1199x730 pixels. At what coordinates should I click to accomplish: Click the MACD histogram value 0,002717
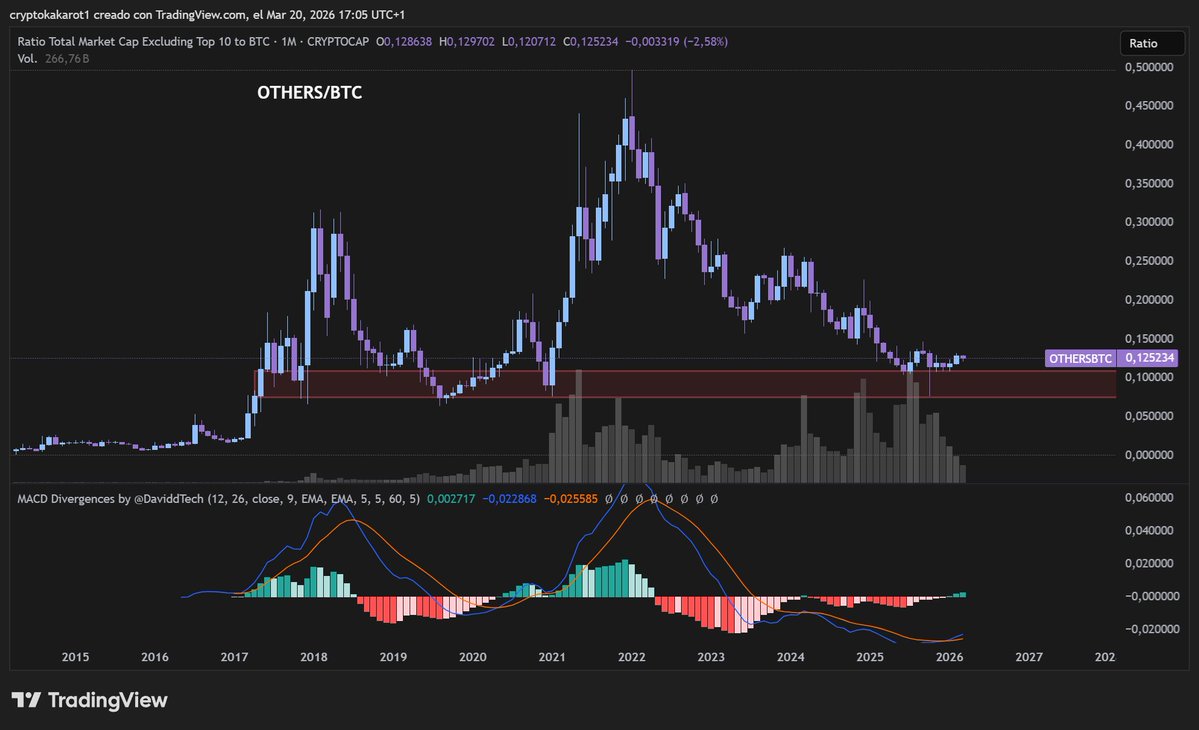point(450,499)
